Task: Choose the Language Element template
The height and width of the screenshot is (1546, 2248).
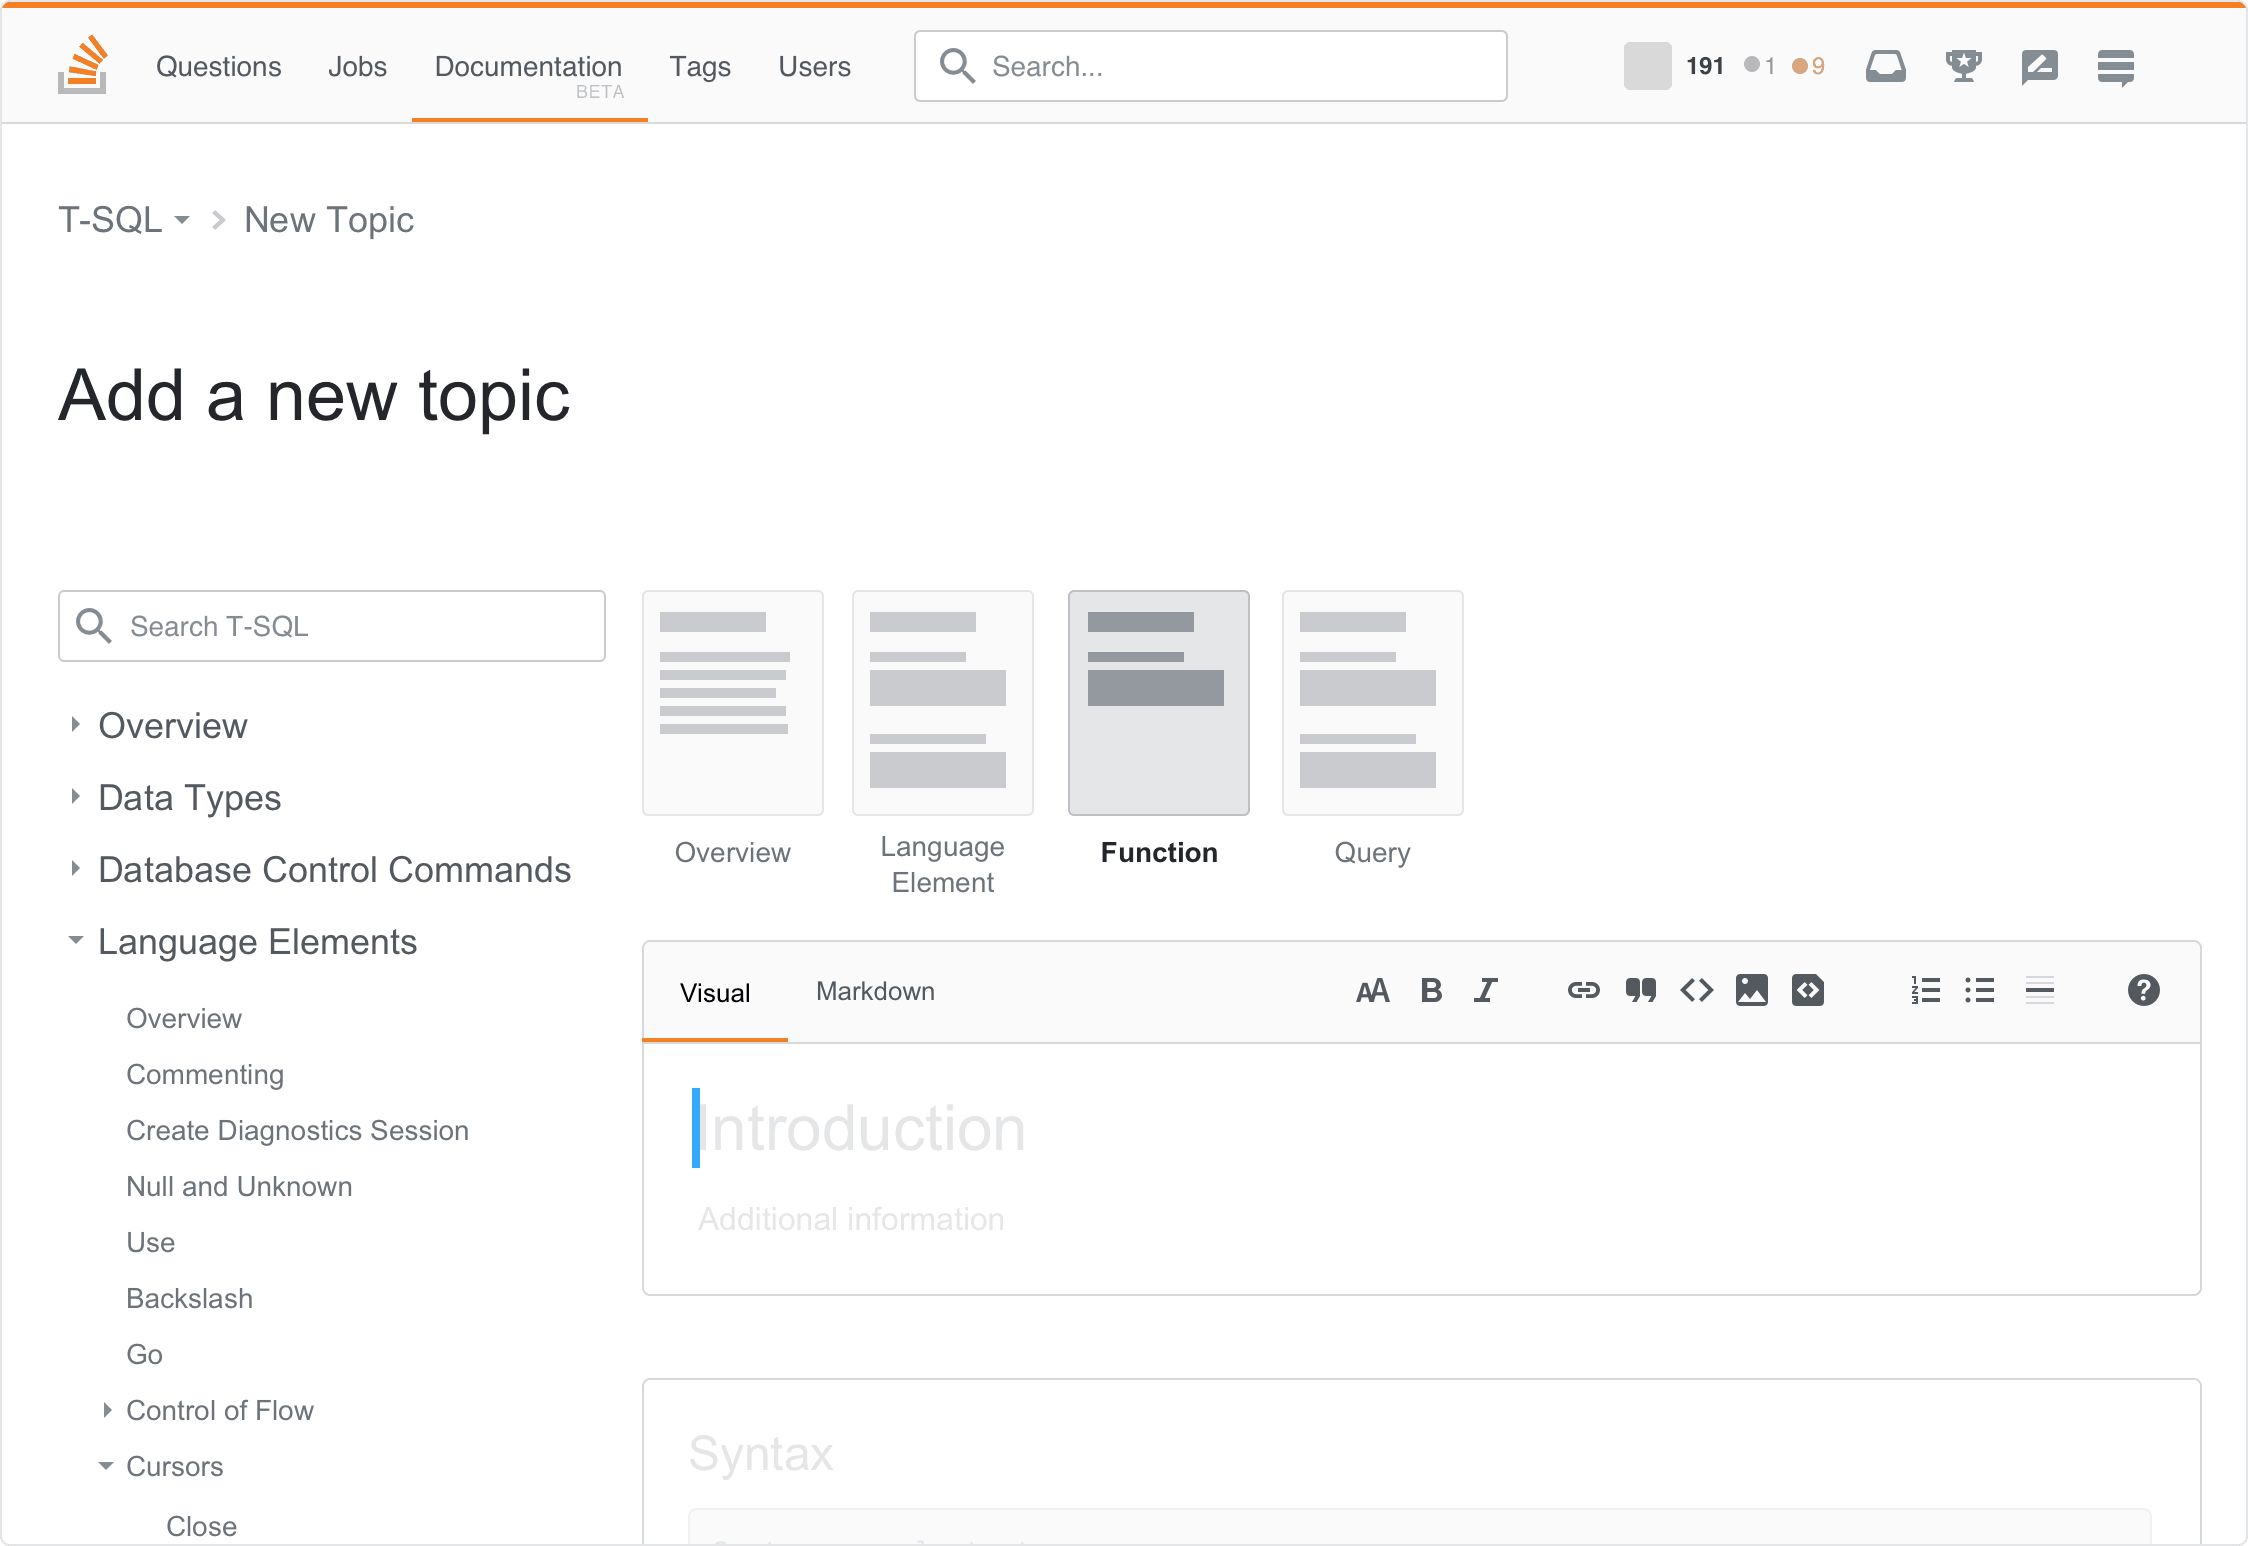Action: tap(942, 703)
